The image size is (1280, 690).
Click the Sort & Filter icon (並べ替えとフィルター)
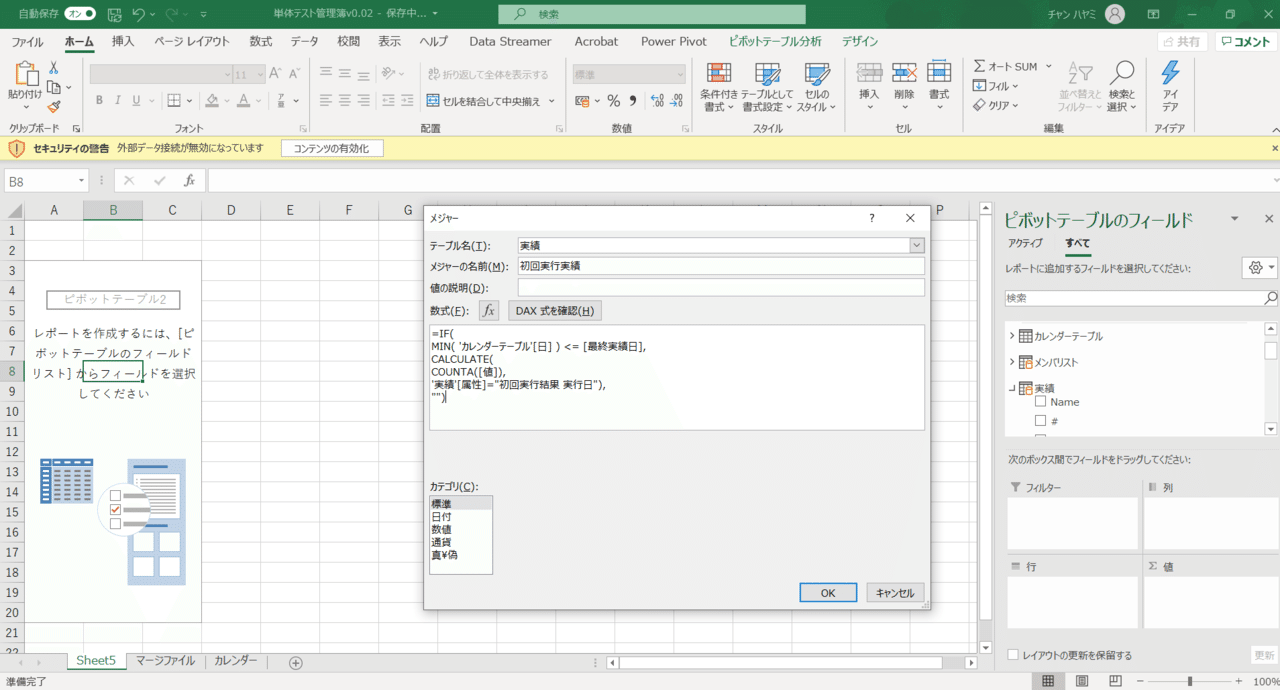1080,73
